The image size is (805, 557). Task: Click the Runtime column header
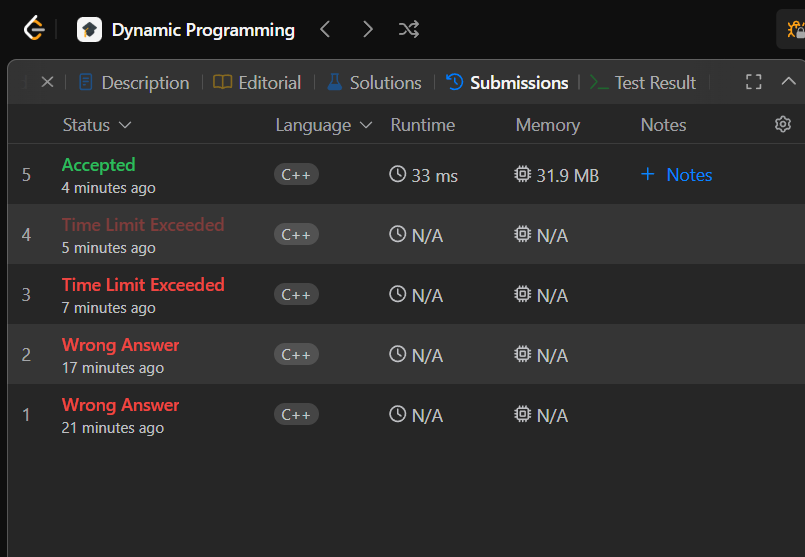423,125
